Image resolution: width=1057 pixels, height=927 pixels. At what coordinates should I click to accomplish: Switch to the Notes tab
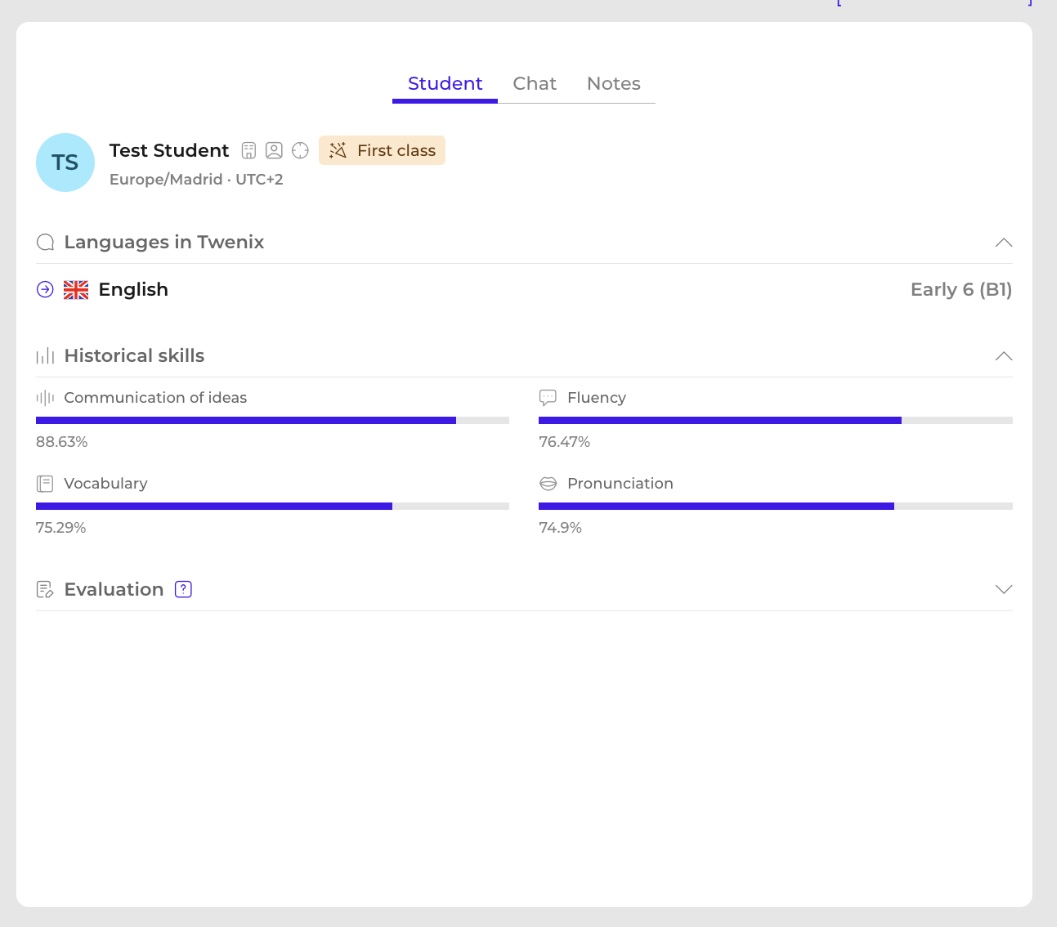click(x=613, y=84)
